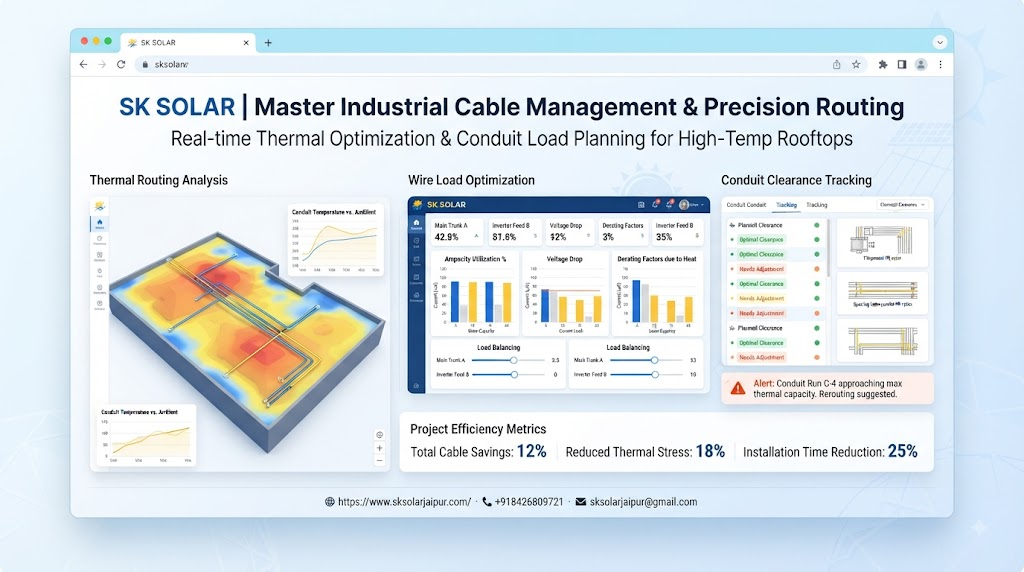The height and width of the screenshot is (572, 1024).
Task: Select the Voltage Drop 12% card
Action: [569, 231]
